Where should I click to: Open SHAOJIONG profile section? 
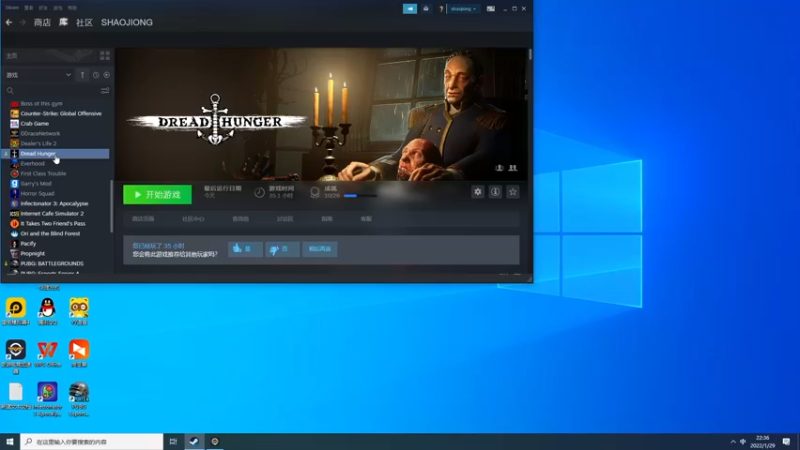click(x=127, y=22)
